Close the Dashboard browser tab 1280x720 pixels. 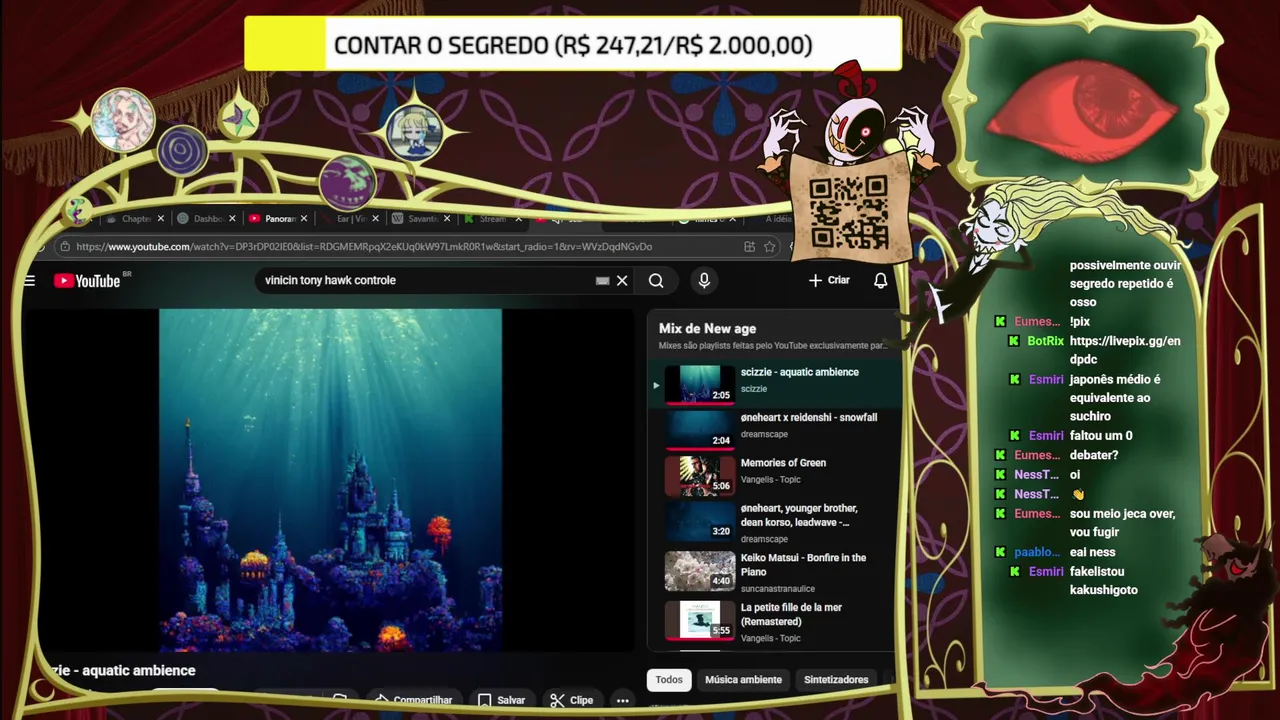(232, 219)
